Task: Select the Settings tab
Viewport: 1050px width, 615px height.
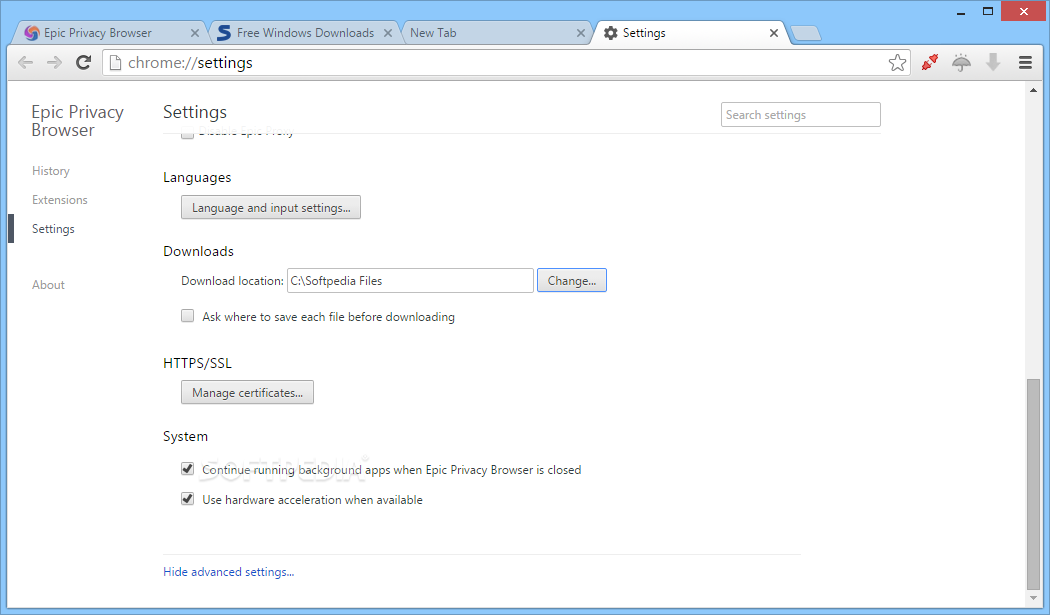Action: 690,33
